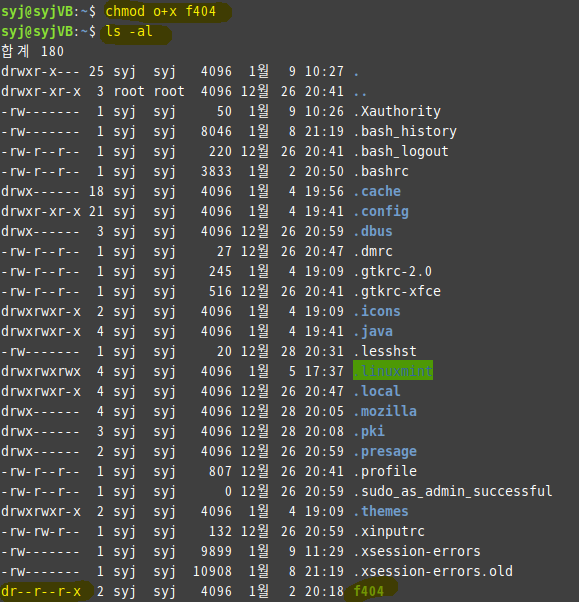Viewport: 579px width, 602px height.
Task: Click the .icons directory name
Action: [x=377, y=311]
